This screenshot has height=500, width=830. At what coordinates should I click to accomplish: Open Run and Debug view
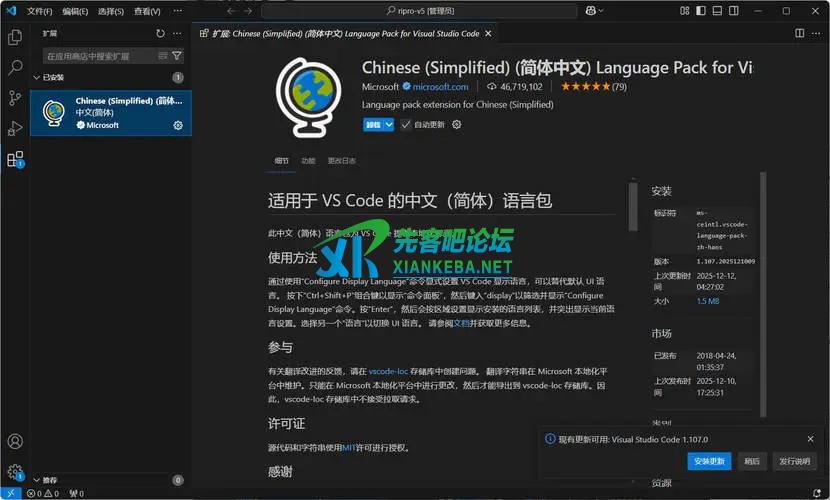(15, 128)
